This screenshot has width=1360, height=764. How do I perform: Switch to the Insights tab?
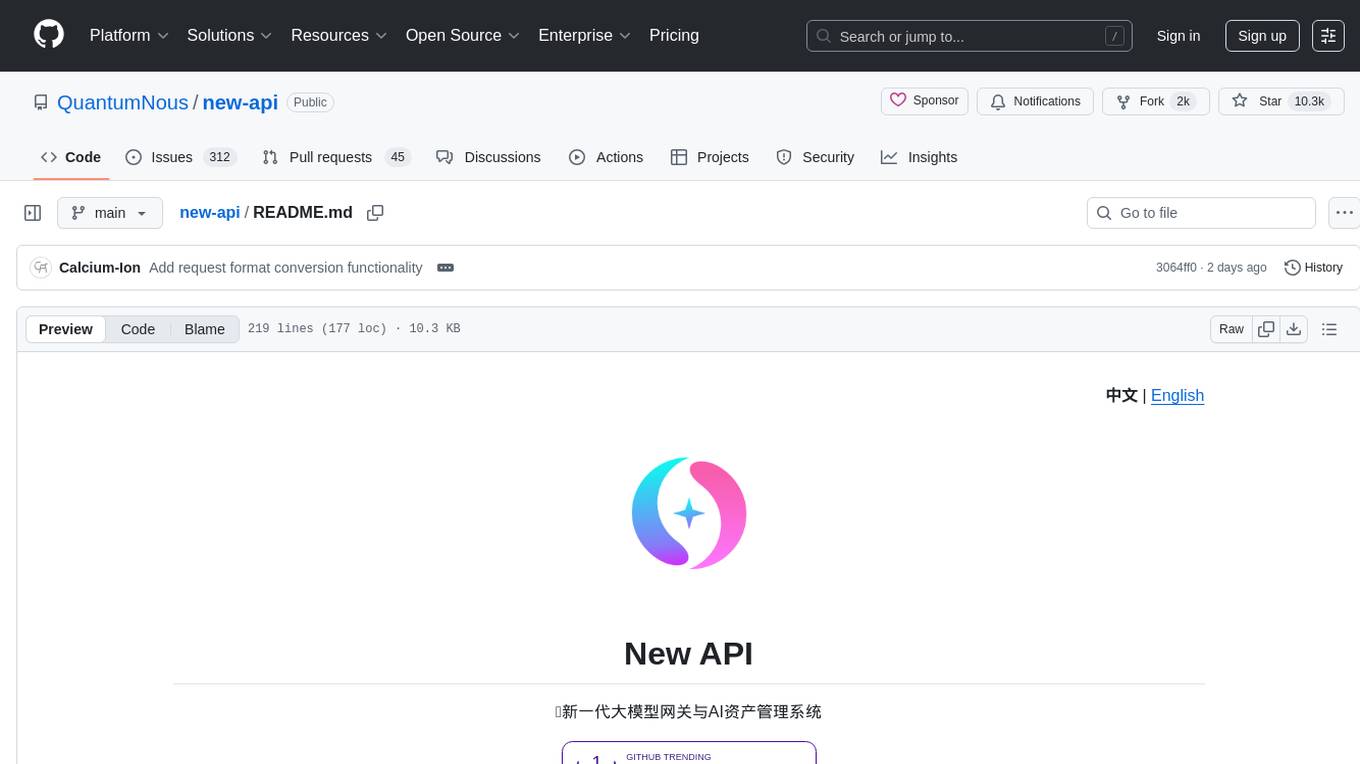(919, 157)
